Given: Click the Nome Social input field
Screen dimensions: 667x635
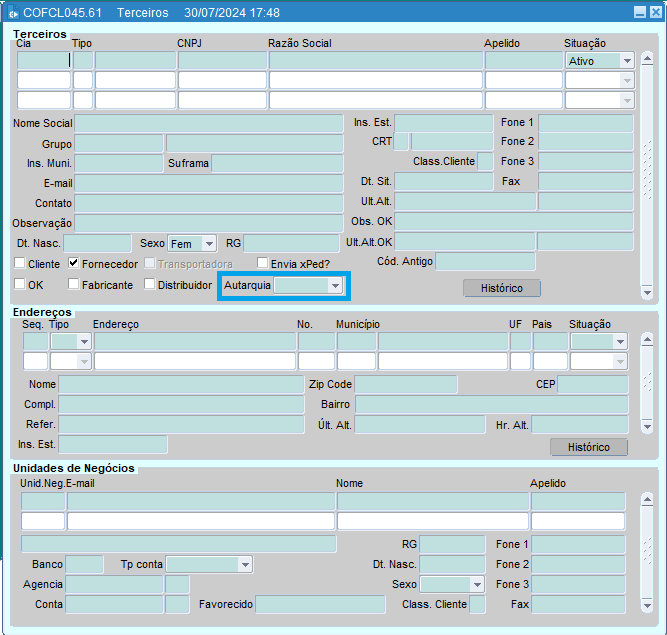Looking at the screenshot, I should pyautogui.click(x=210, y=123).
